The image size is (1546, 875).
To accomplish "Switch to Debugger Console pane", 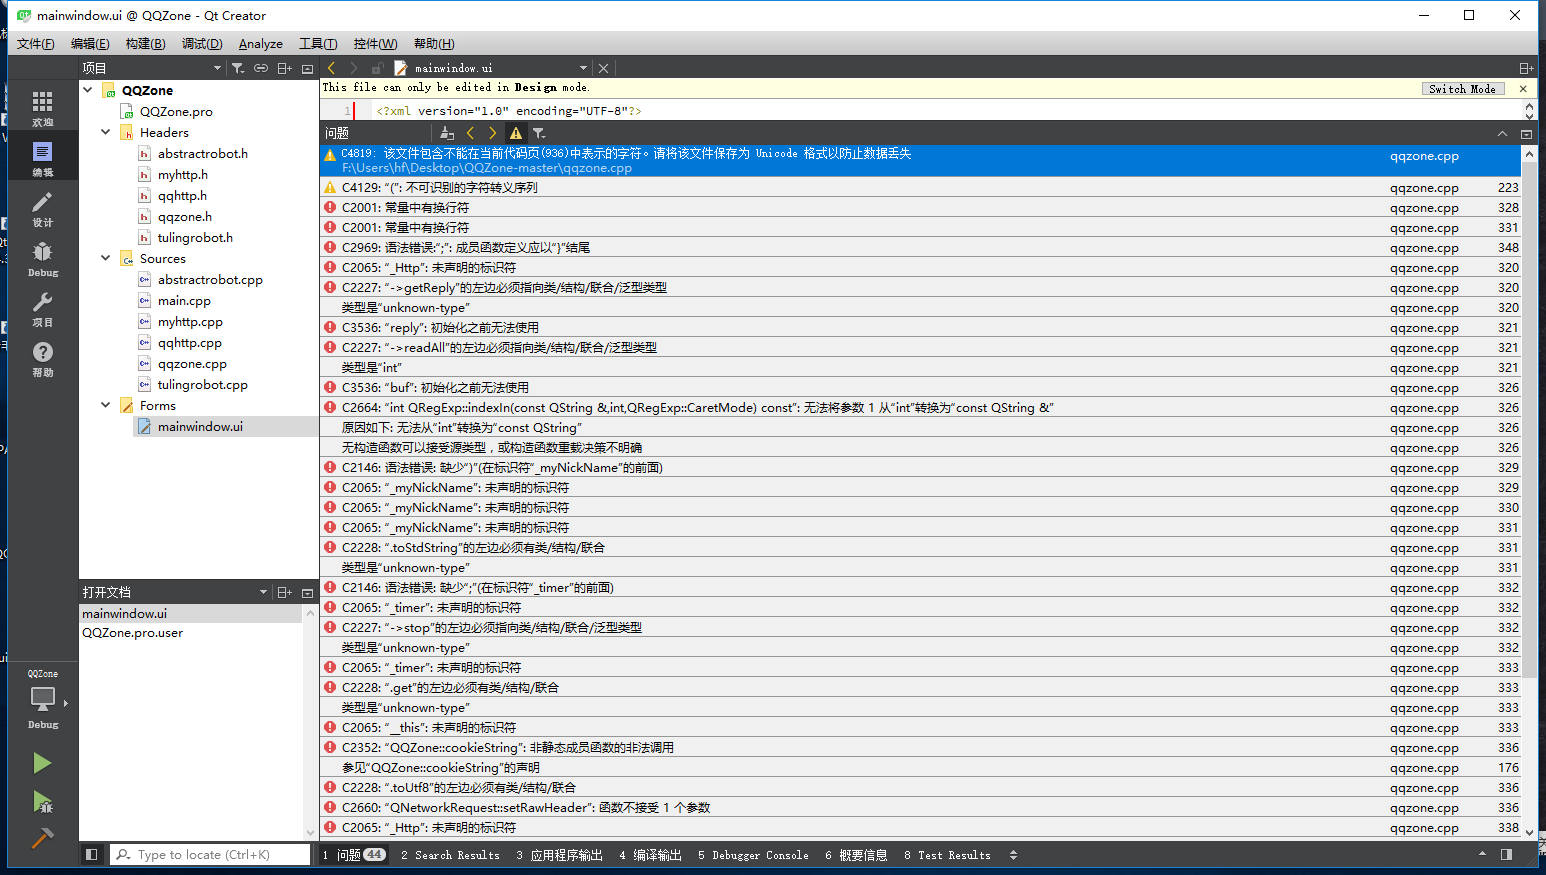I will (x=753, y=855).
